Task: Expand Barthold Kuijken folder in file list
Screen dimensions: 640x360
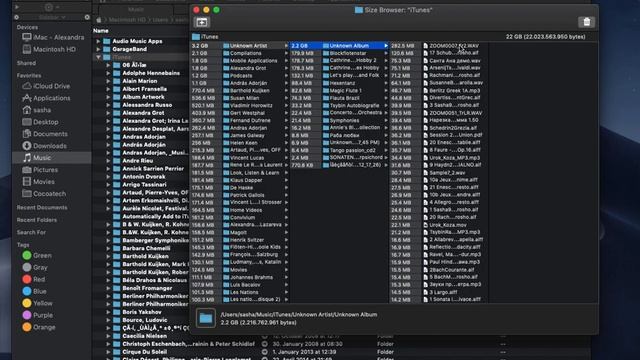Action: (x=108, y=256)
